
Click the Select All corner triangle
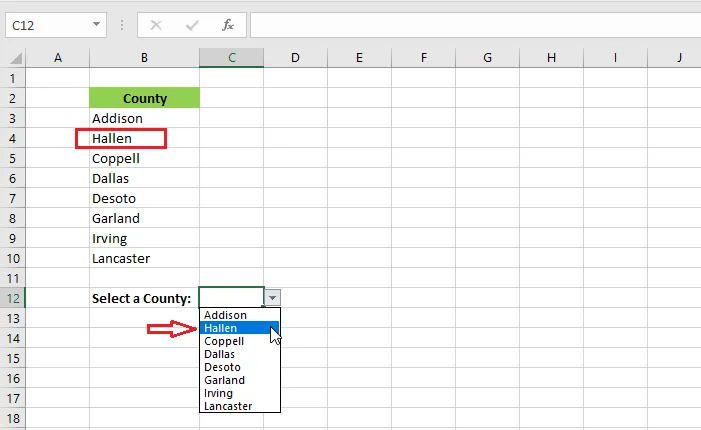16,59
